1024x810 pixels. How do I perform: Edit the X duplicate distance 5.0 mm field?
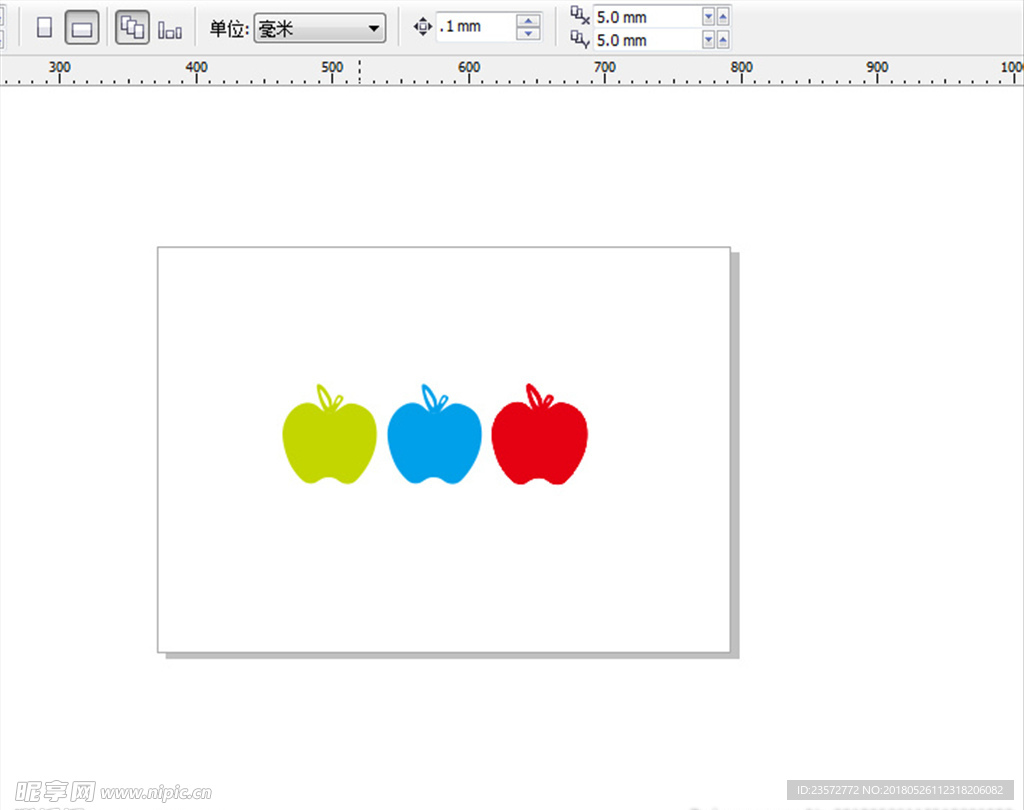coord(647,17)
